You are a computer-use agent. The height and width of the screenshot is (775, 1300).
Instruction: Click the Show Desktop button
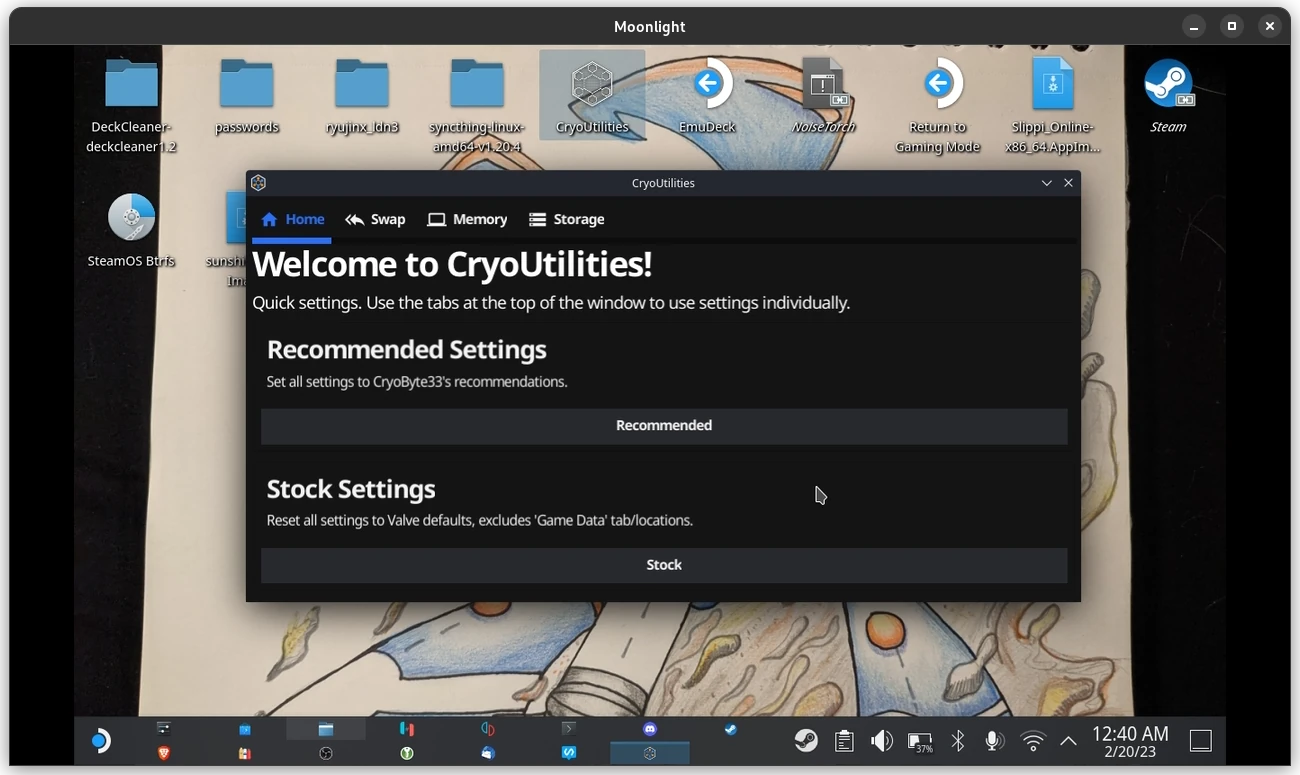(1201, 741)
